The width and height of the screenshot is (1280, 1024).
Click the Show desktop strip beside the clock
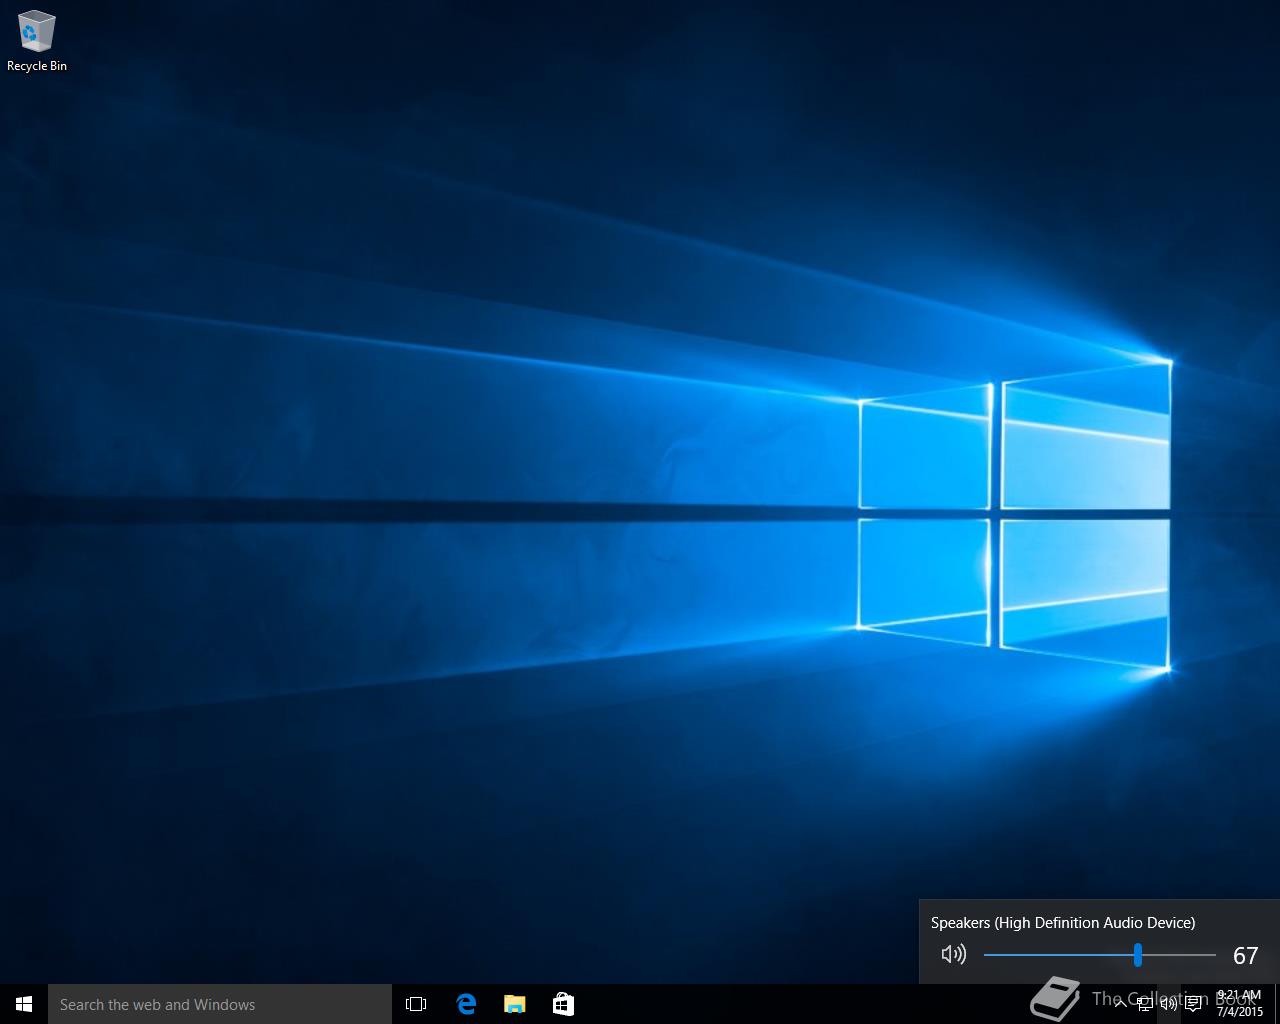(x=1277, y=1004)
